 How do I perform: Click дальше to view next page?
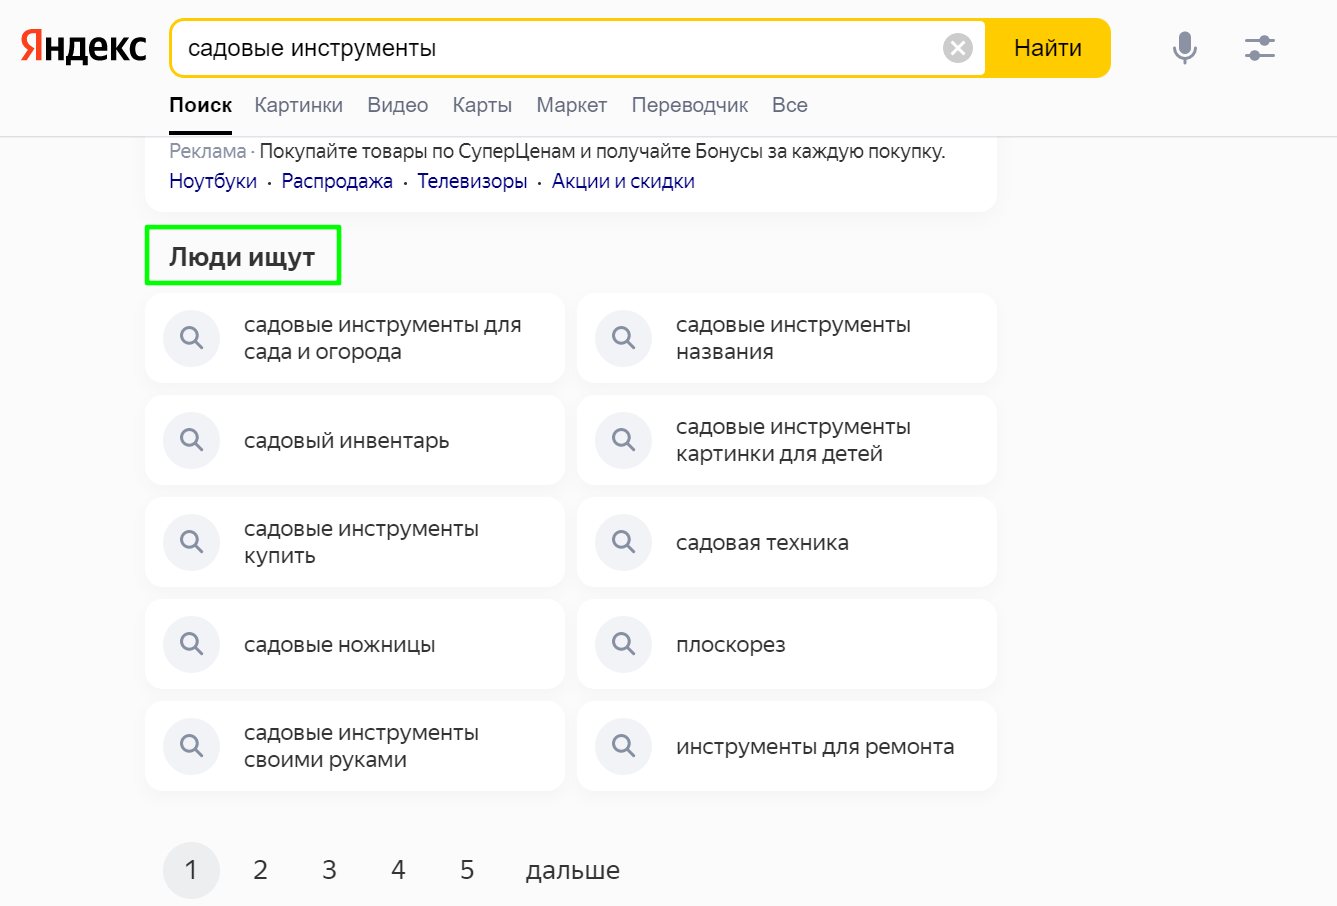(573, 870)
